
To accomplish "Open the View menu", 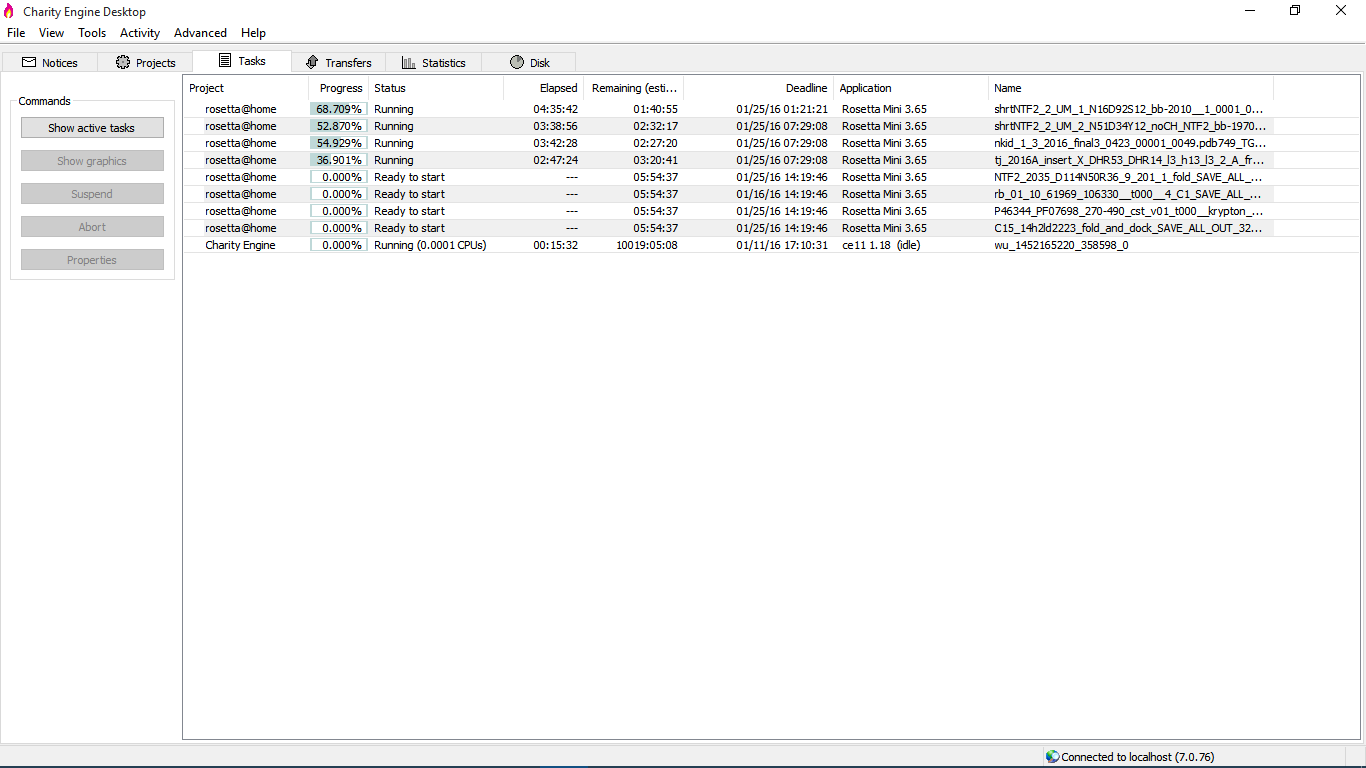I will tap(51, 33).
